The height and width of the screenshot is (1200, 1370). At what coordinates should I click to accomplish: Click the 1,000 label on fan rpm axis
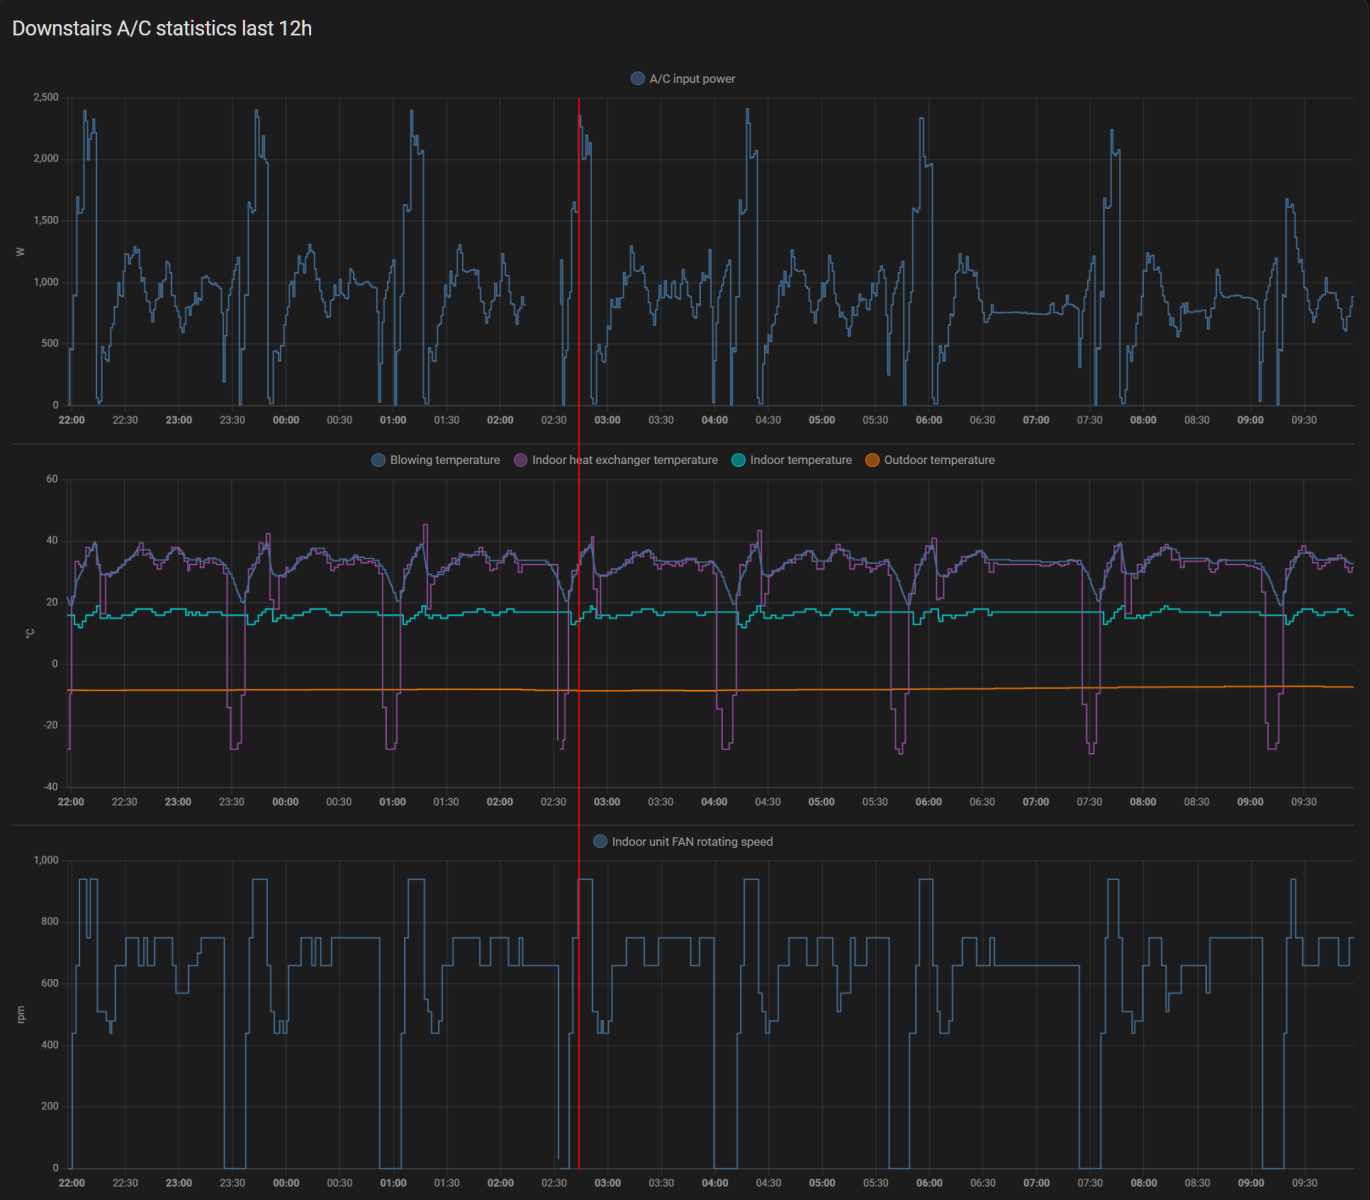(x=46, y=860)
